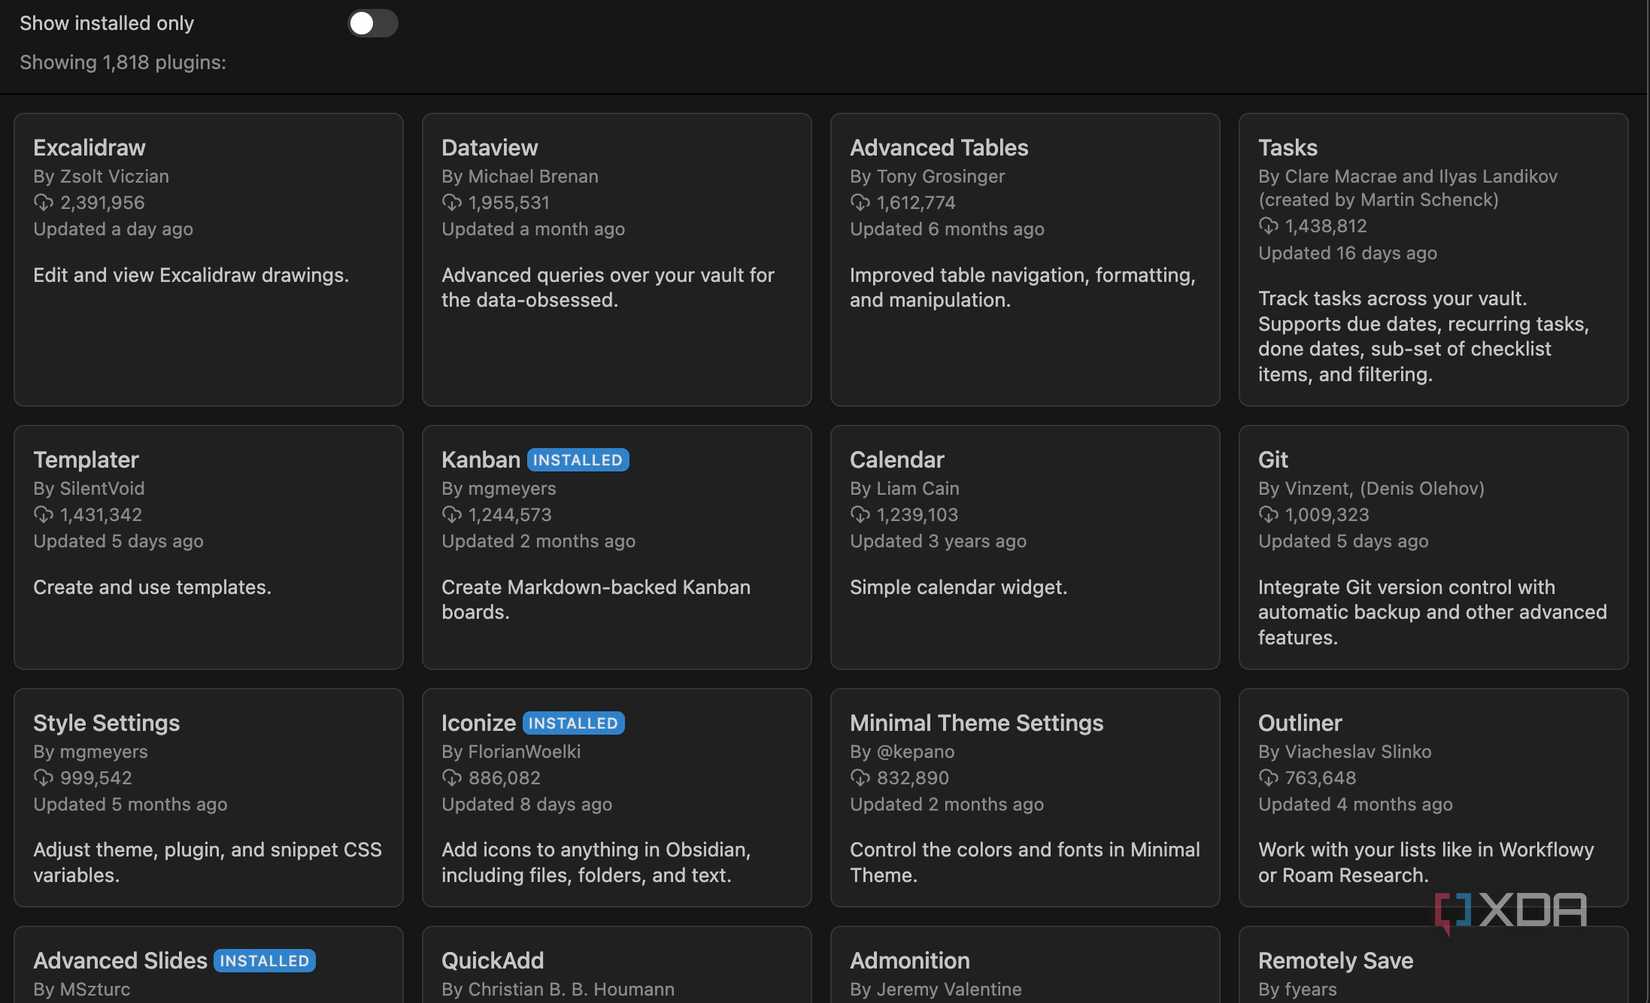
Task: Click the download icon on Calendar card
Action: [x=860, y=515]
